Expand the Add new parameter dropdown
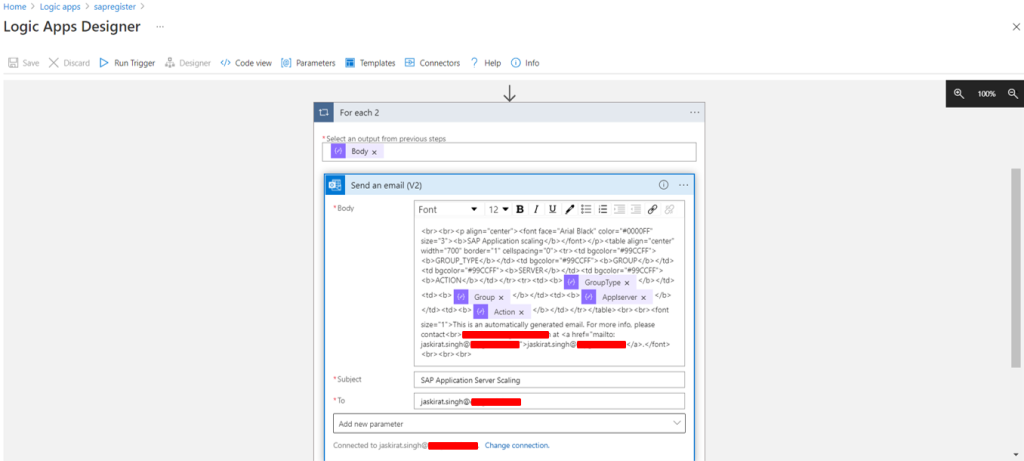1024x461 pixels. pyautogui.click(x=509, y=424)
